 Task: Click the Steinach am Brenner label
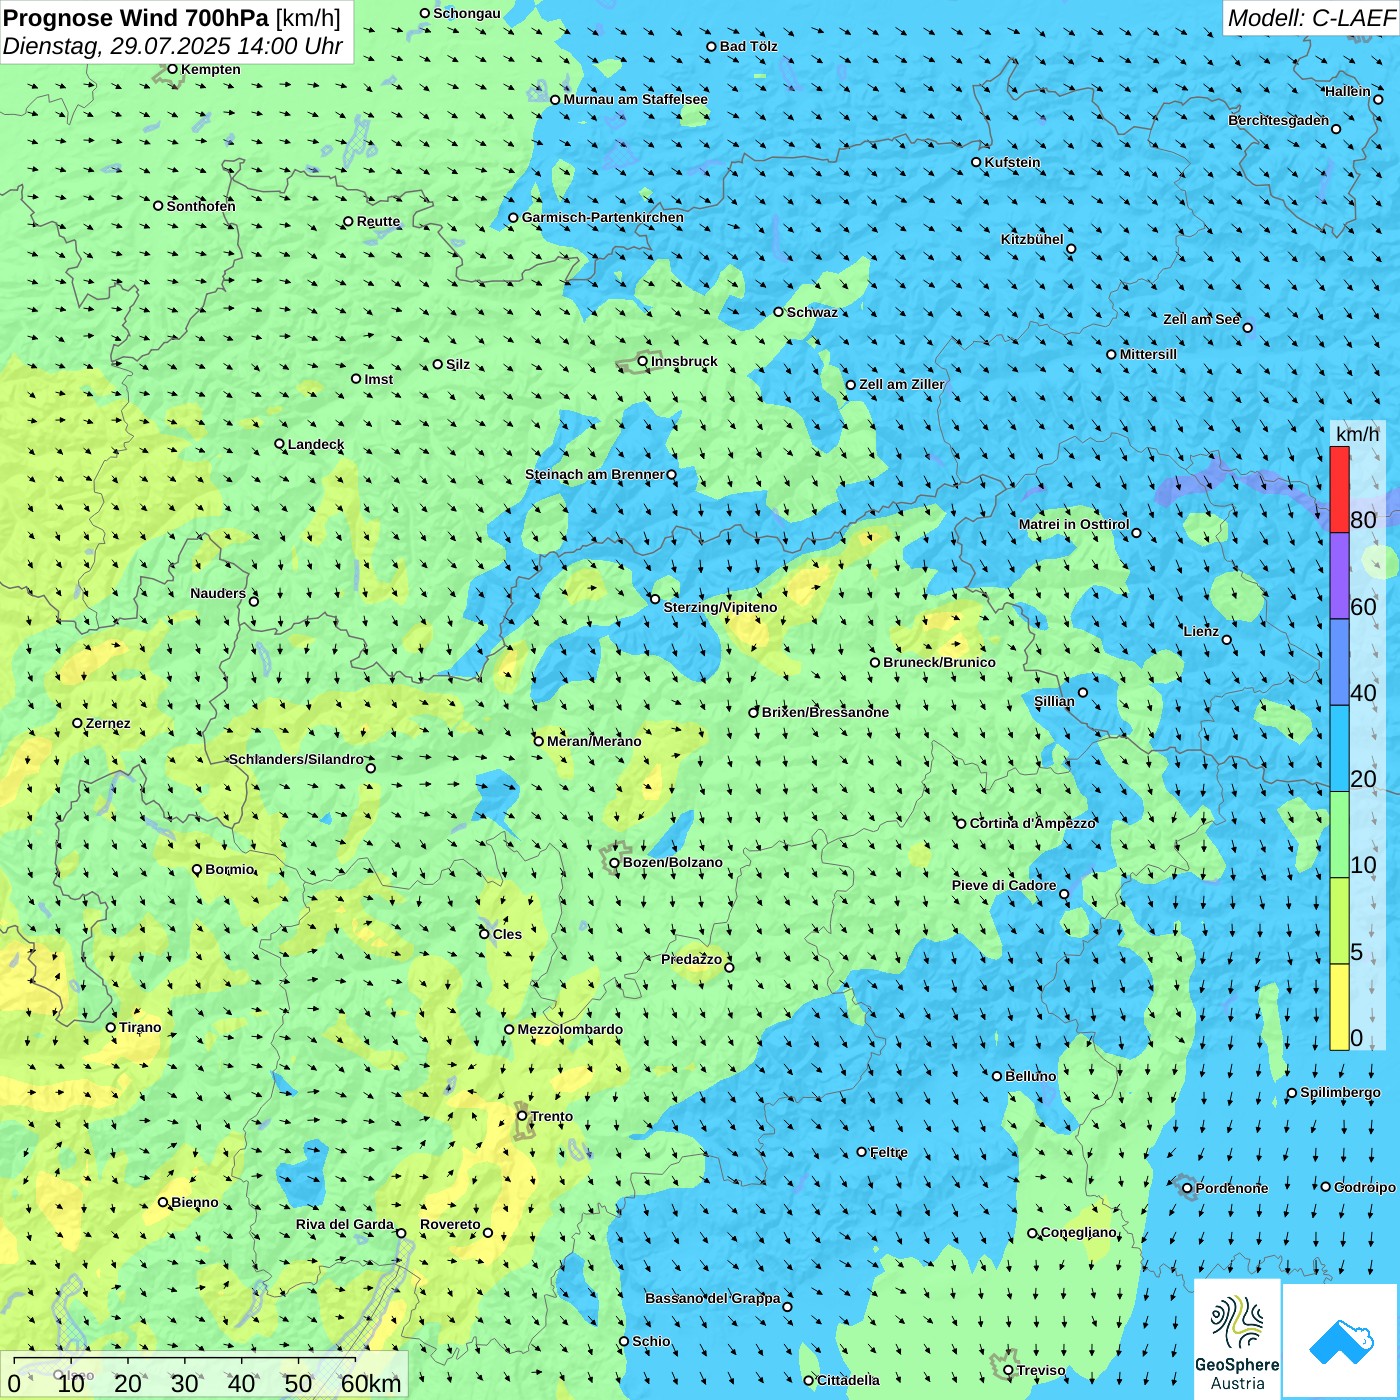(595, 474)
